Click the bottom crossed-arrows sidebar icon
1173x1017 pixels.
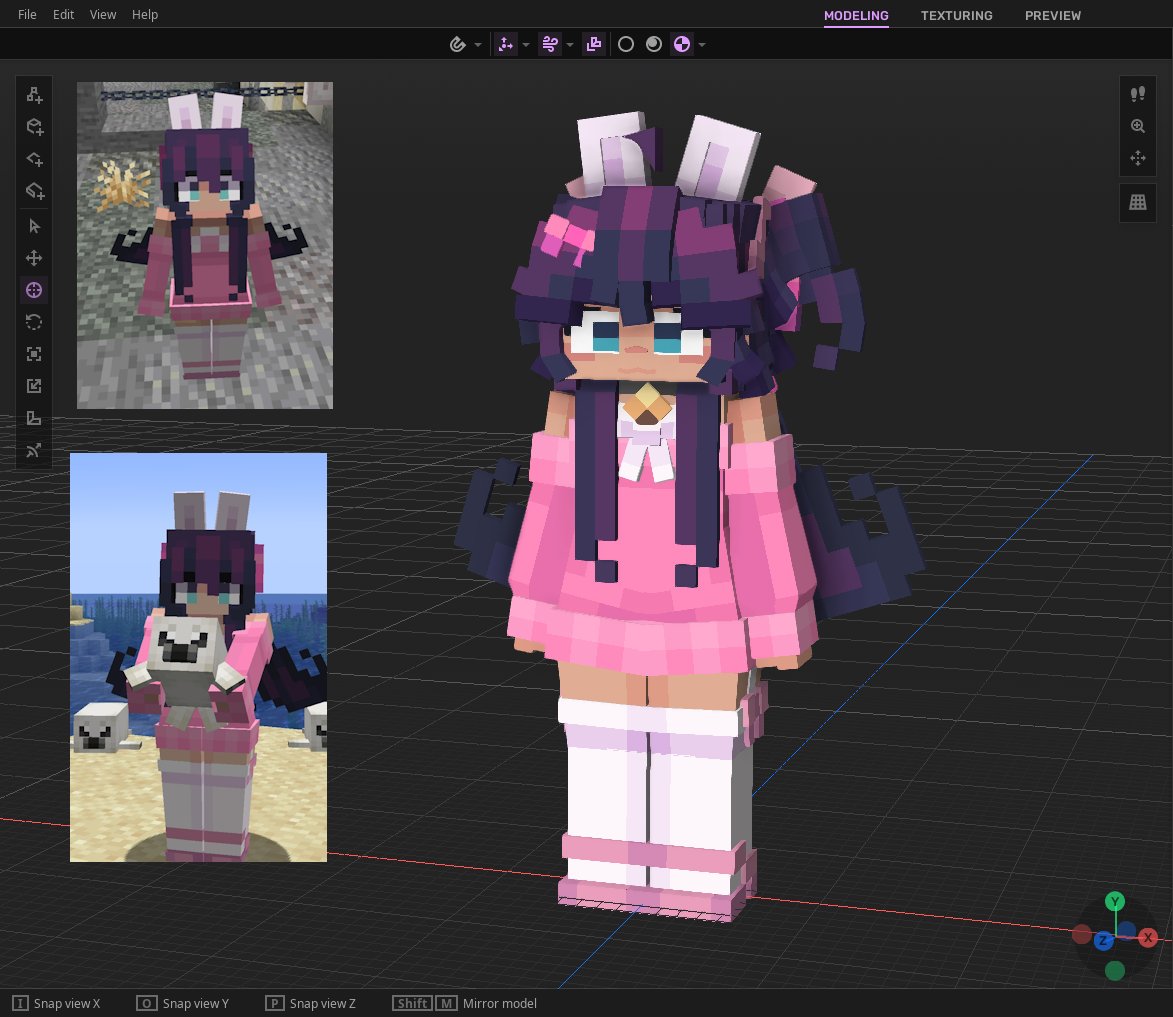[x=34, y=451]
